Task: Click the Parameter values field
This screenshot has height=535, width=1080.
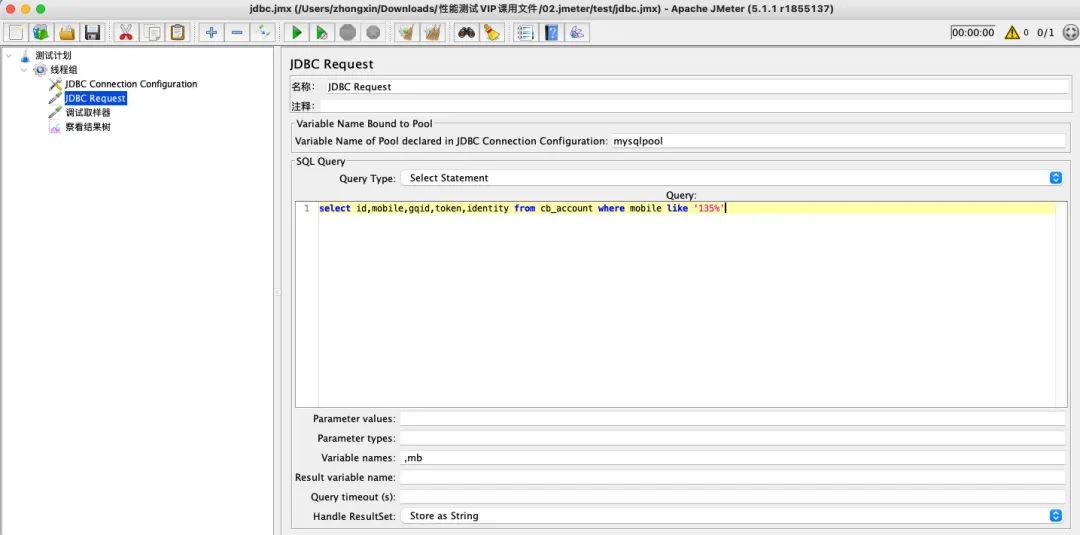Action: 732,419
